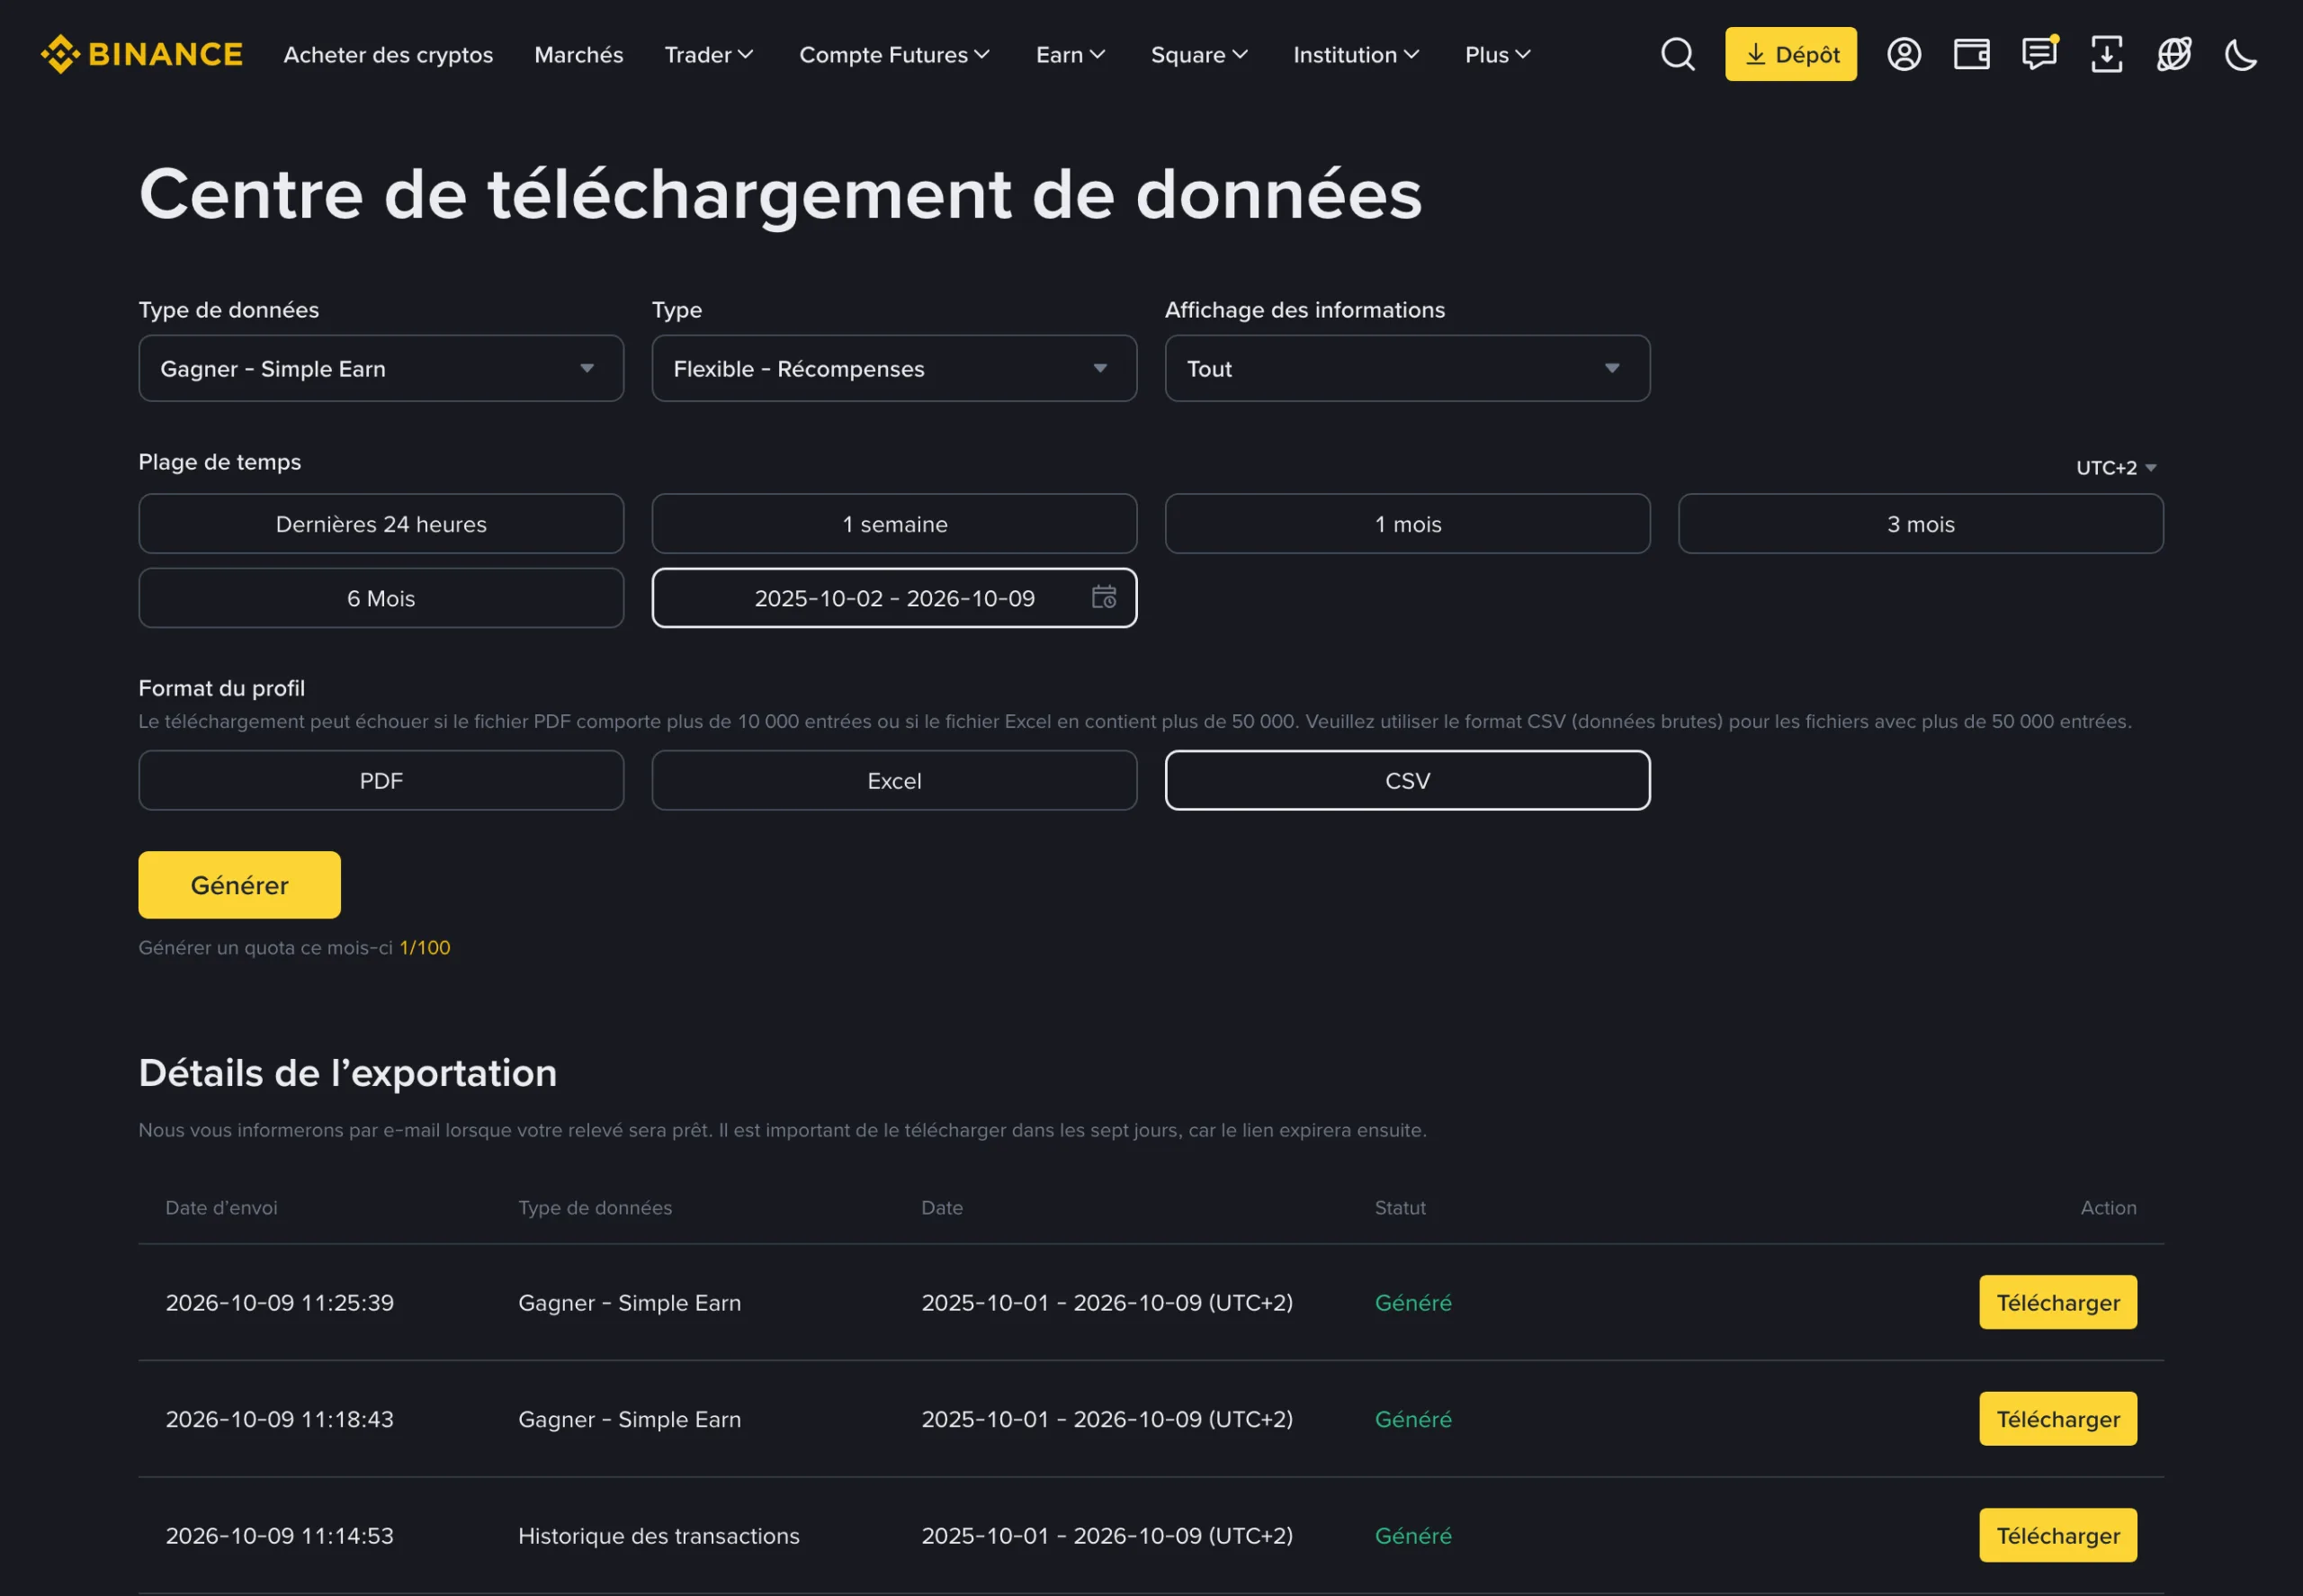The image size is (2303, 1596).
Task: Expand the Institution navigation menu
Action: [x=1356, y=55]
